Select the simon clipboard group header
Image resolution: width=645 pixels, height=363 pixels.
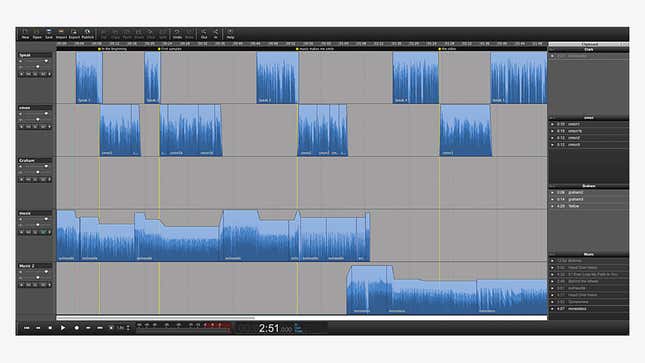coord(589,118)
